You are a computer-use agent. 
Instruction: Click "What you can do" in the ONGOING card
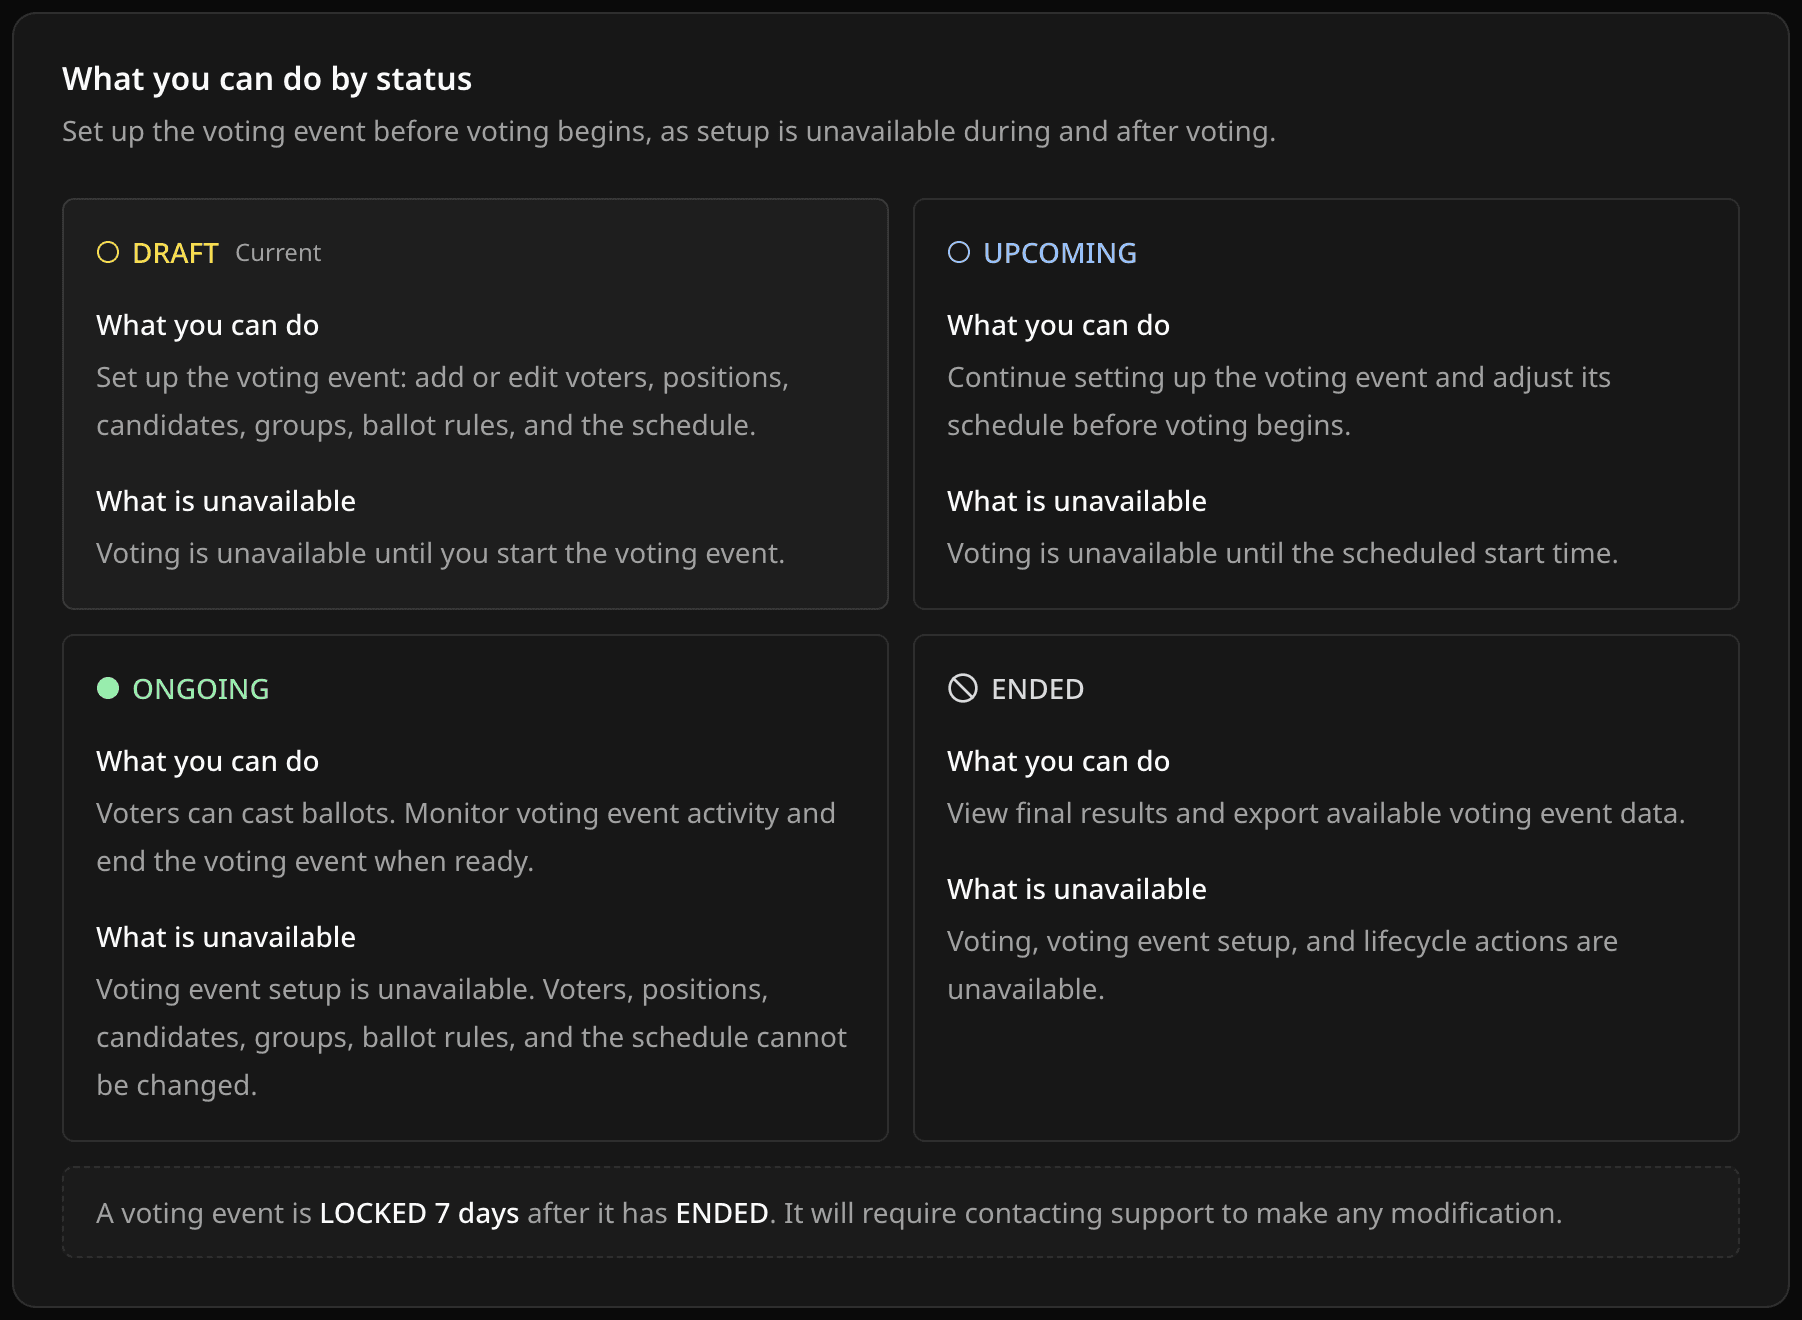click(207, 761)
